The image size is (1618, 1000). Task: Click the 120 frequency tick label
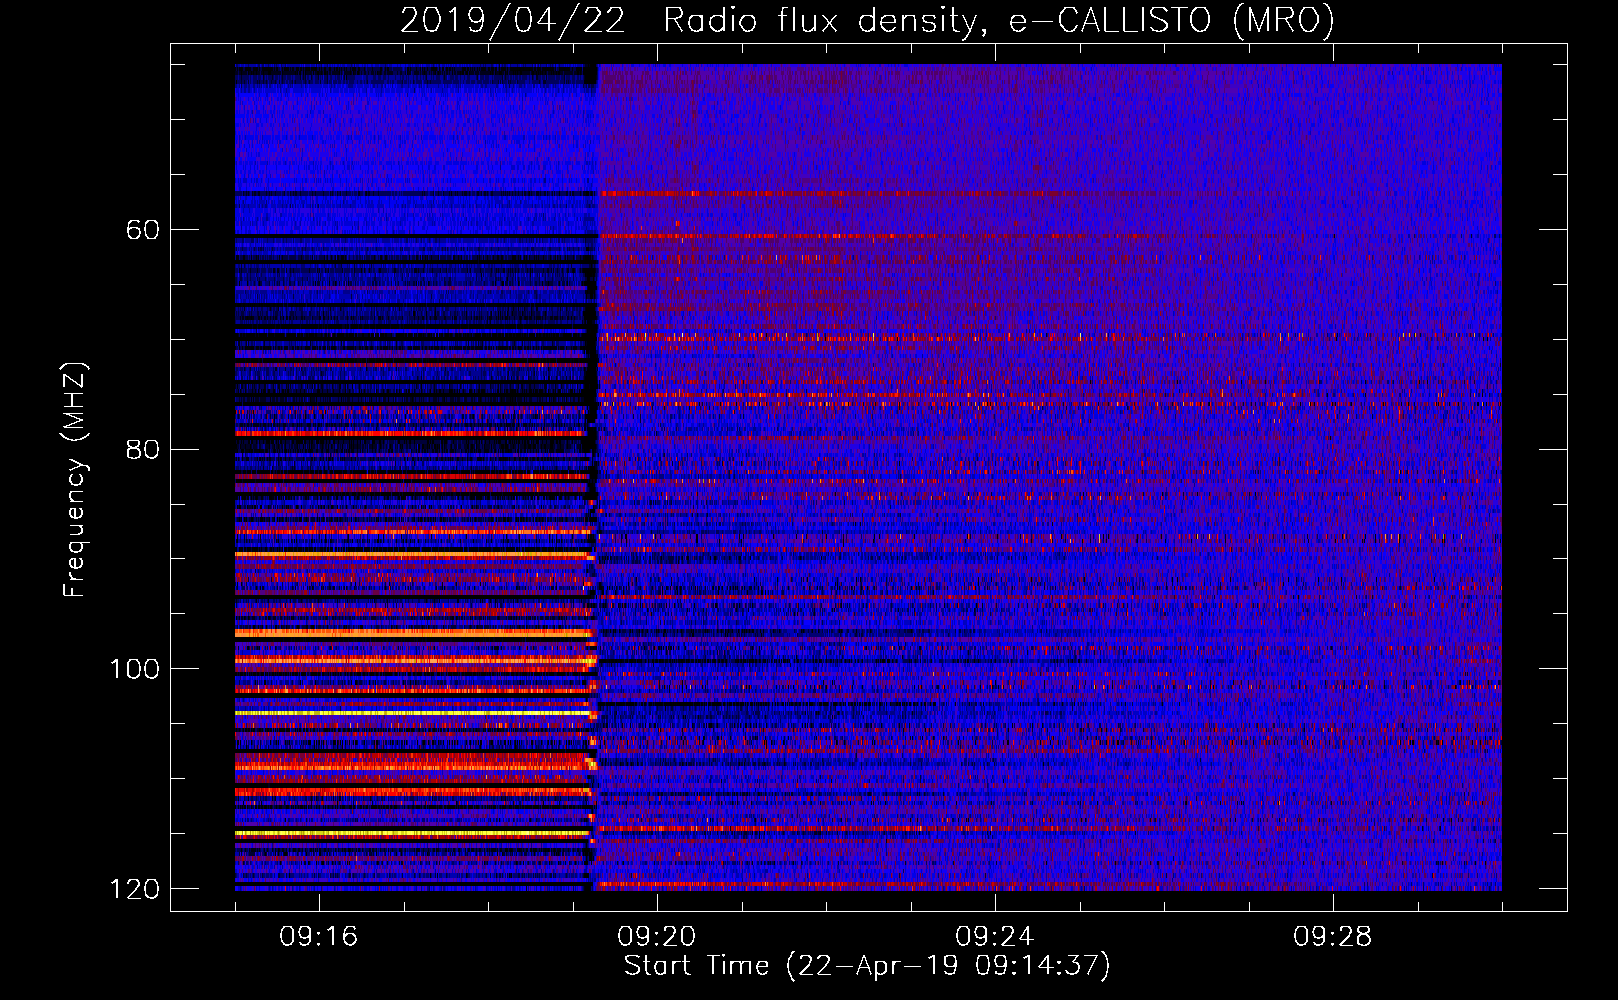(134, 889)
